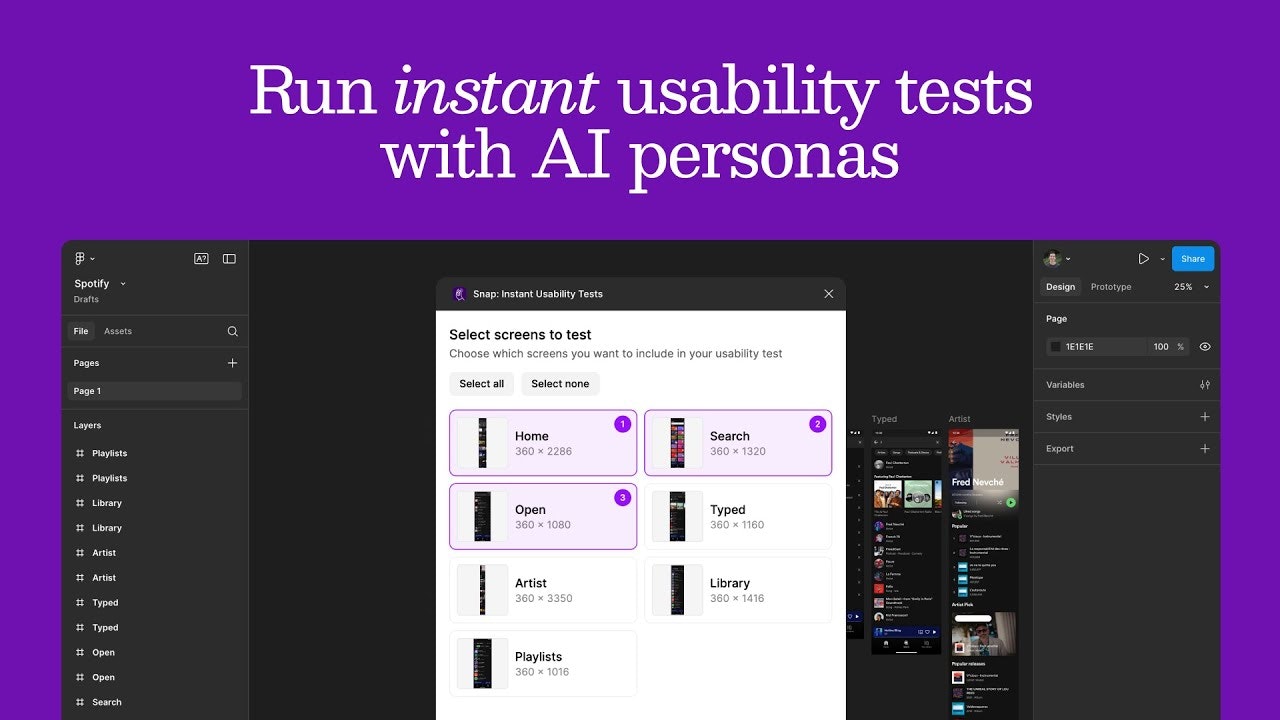Open the 25% zoom dropdown
This screenshot has height=720, width=1280.
coord(1192,287)
